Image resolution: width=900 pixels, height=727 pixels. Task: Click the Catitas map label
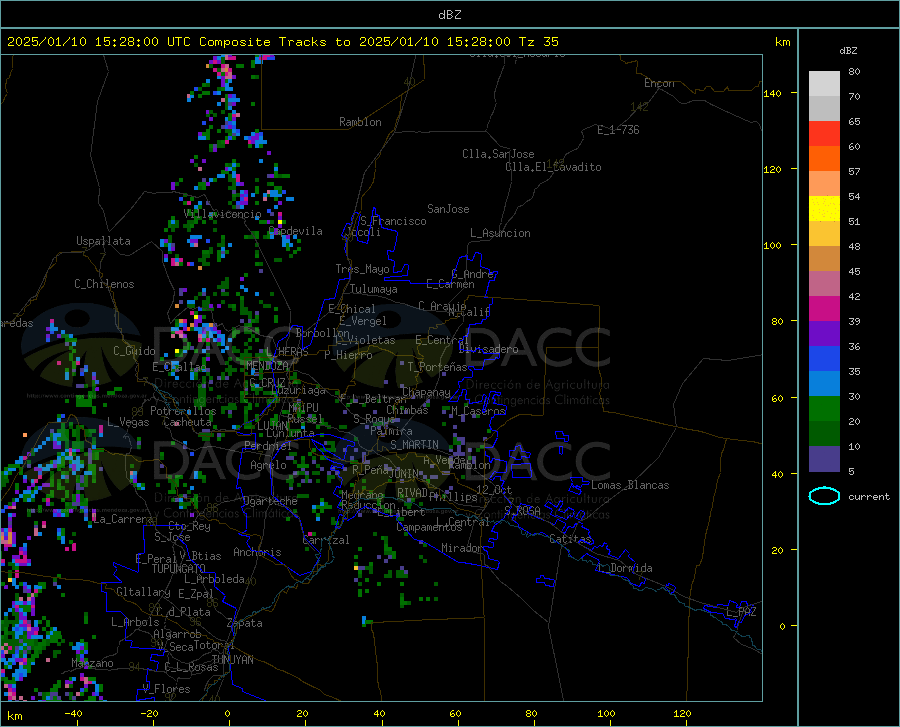[x=571, y=539]
